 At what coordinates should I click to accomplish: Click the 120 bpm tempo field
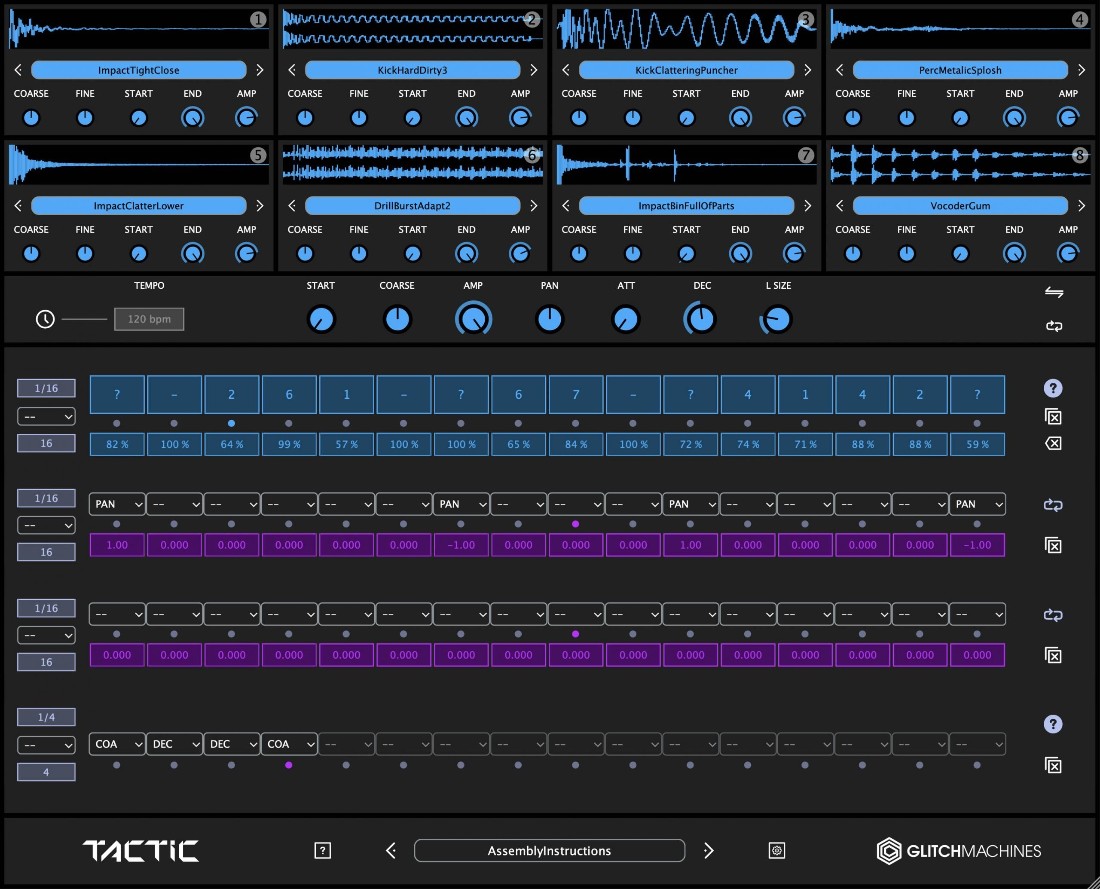[149, 320]
